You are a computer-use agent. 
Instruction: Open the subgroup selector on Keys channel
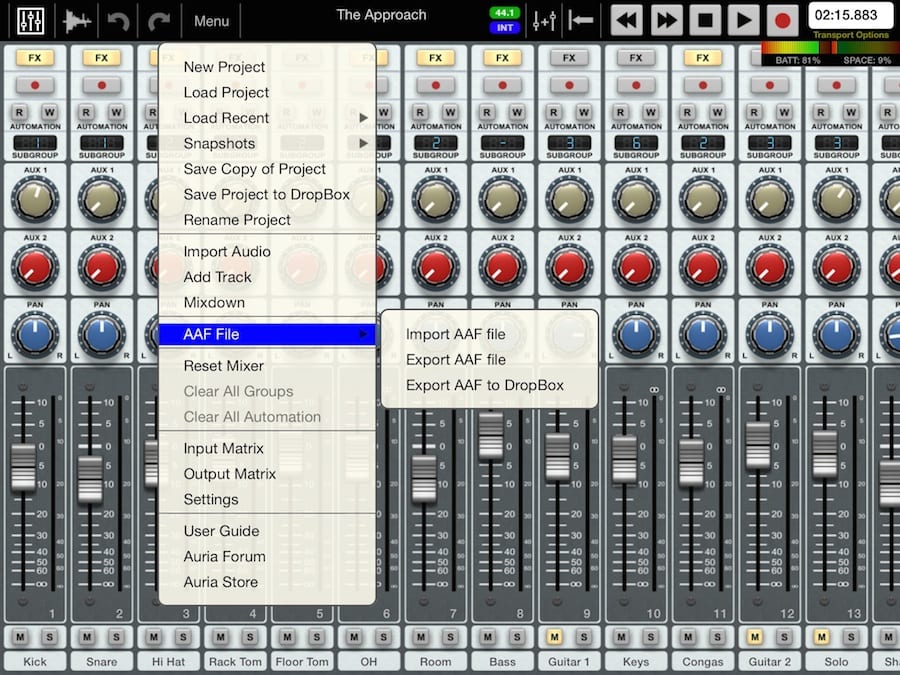(x=636, y=143)
